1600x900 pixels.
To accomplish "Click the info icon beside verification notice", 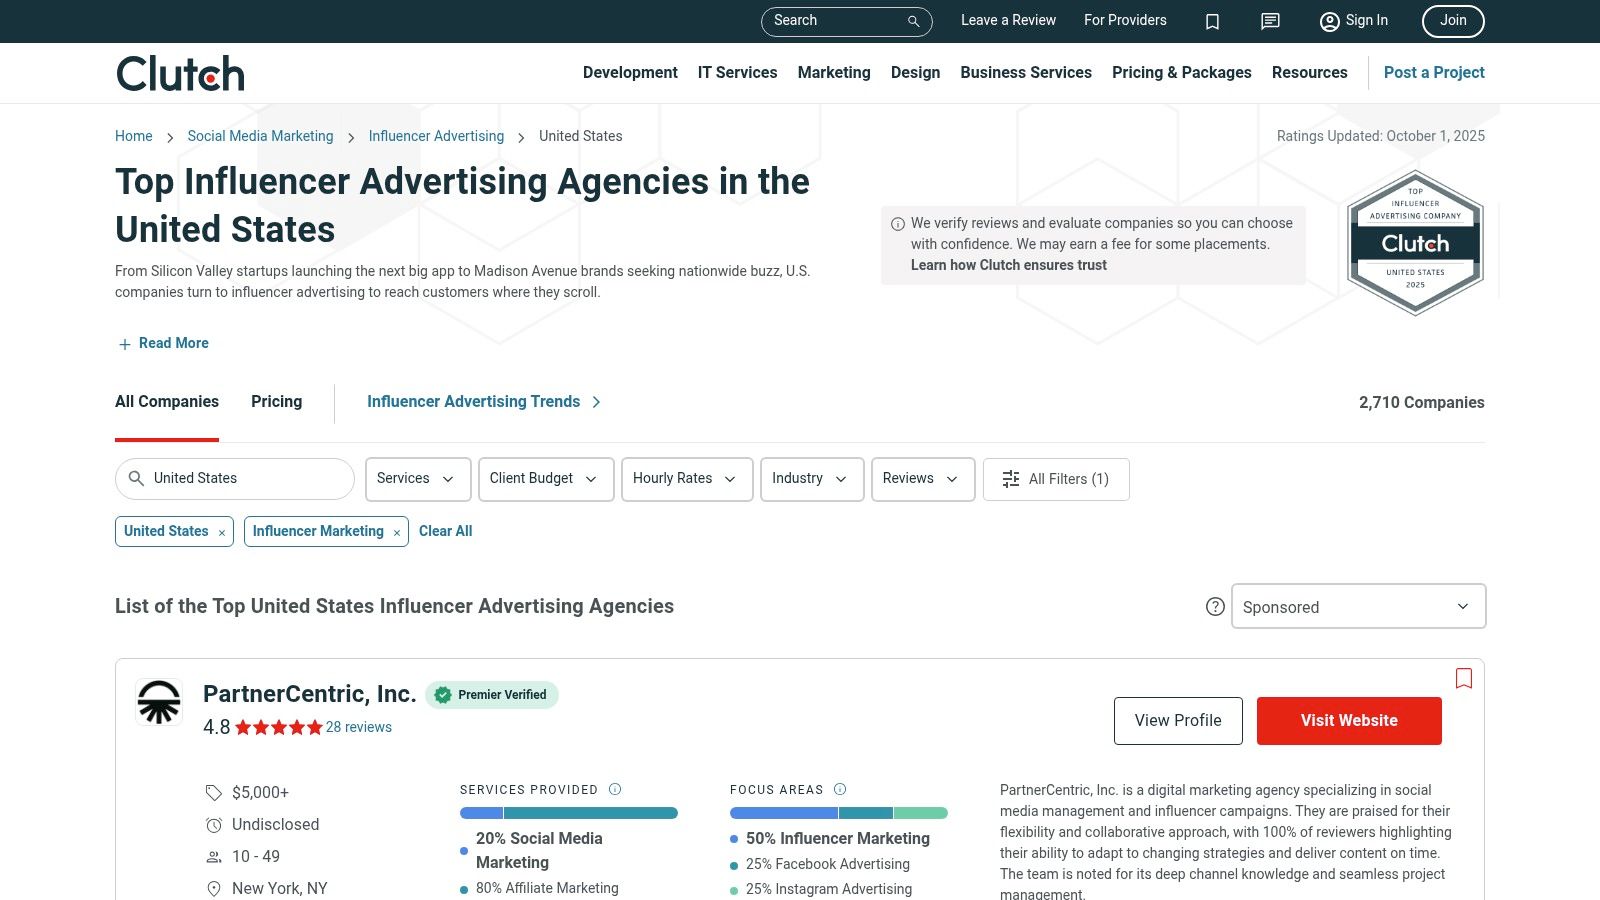I will coord(898,224).
